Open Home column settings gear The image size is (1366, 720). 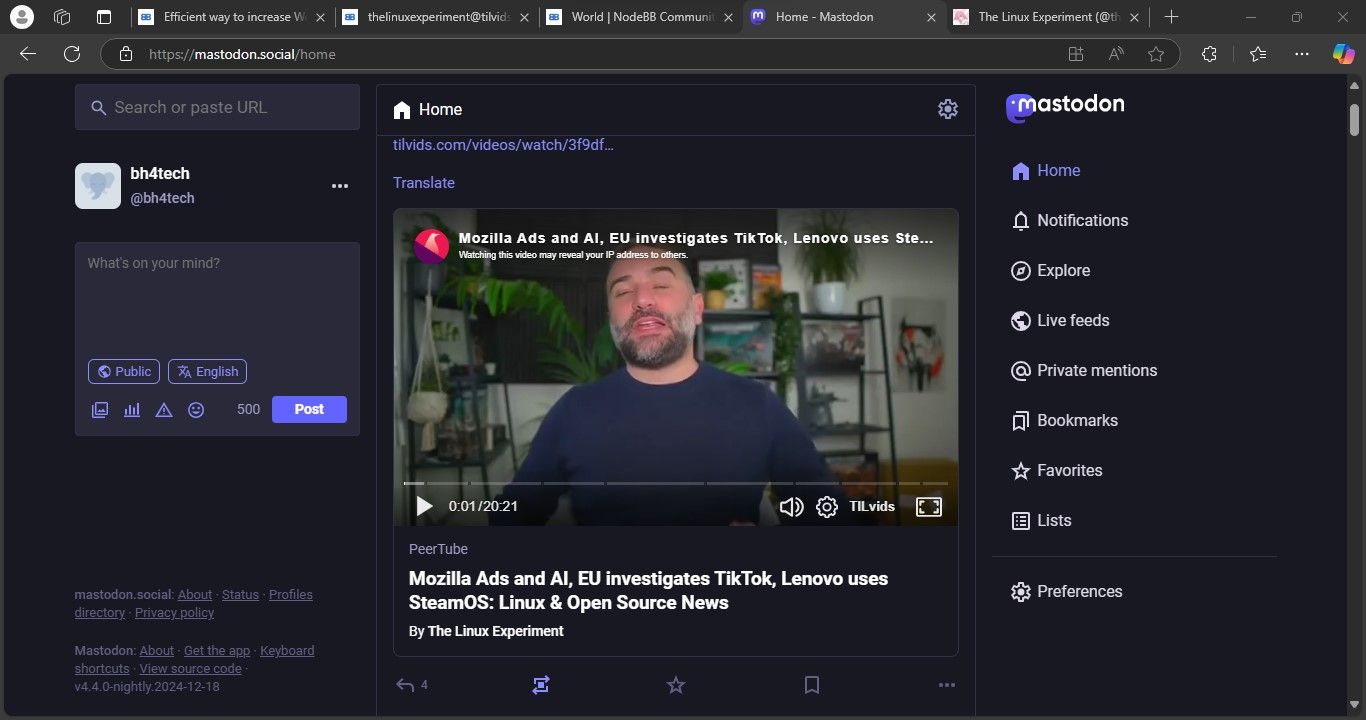coord(948,109)
